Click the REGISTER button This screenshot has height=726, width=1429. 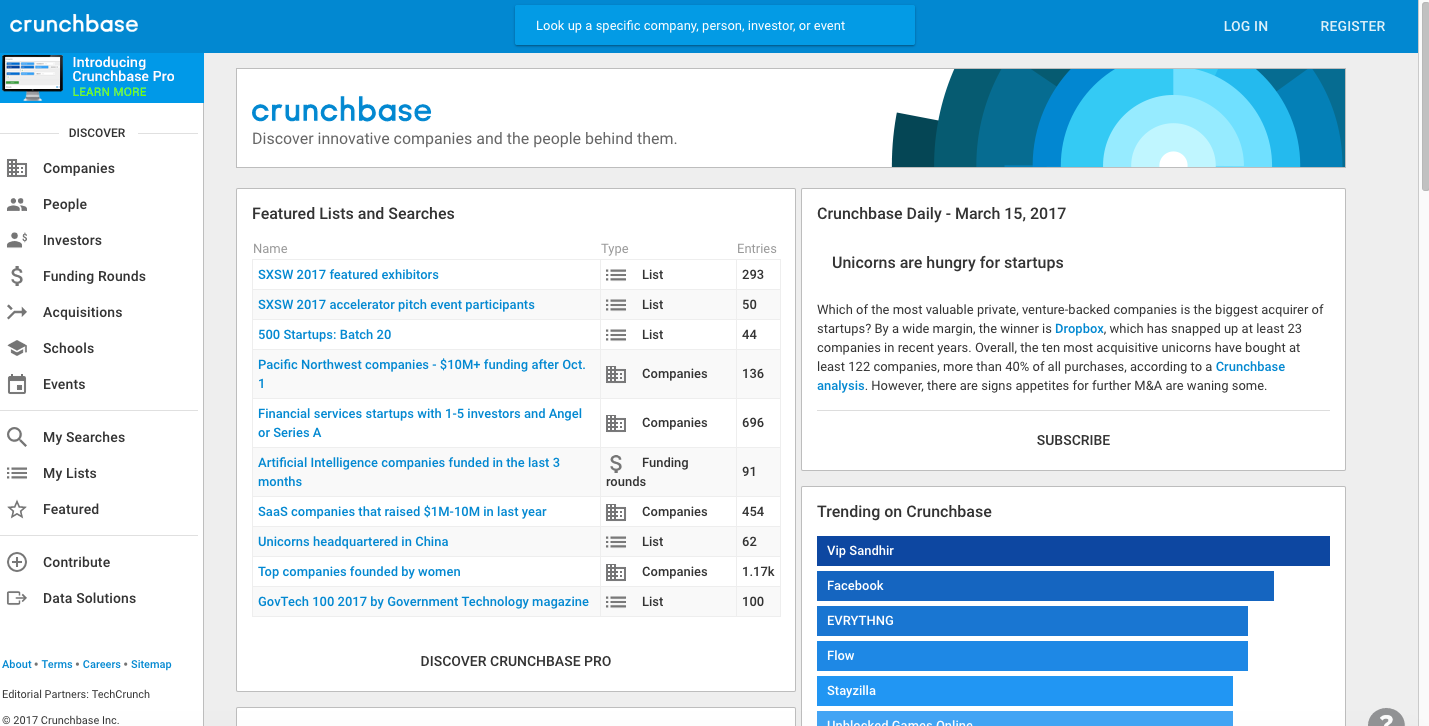1352,26
